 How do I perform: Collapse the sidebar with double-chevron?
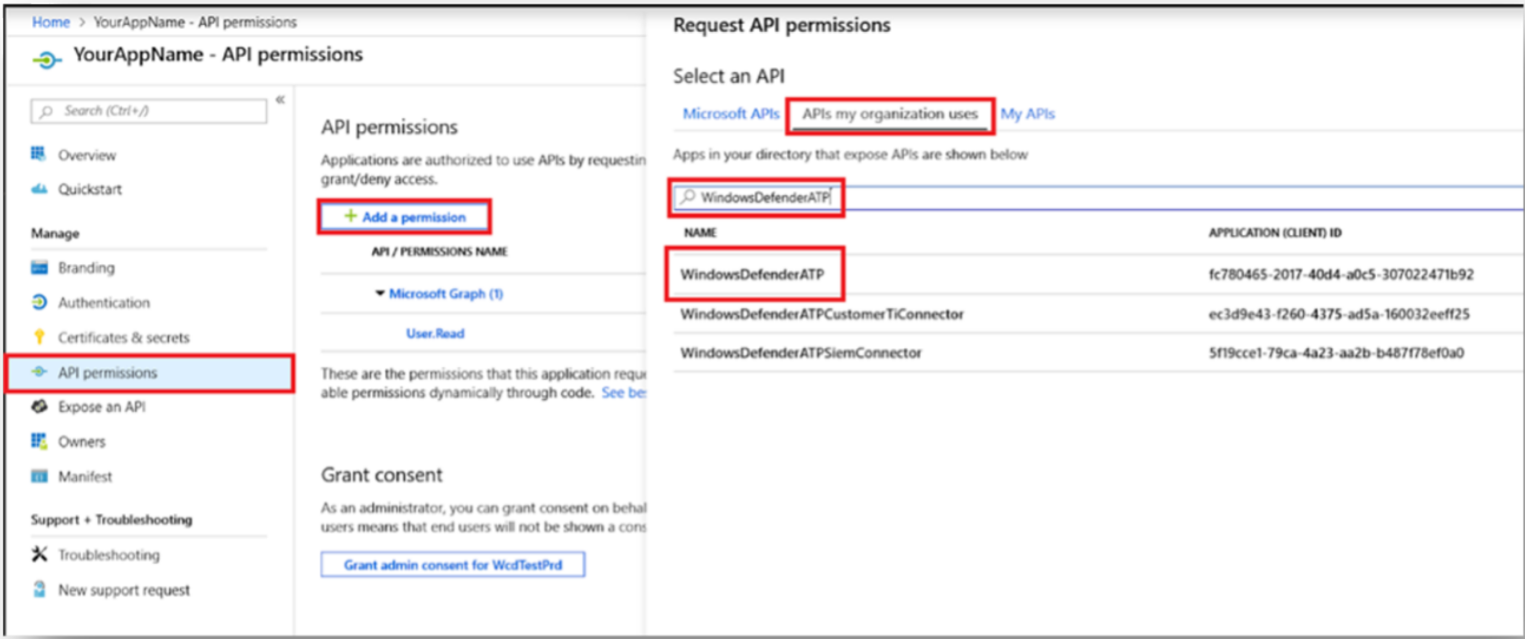[280, 99]
